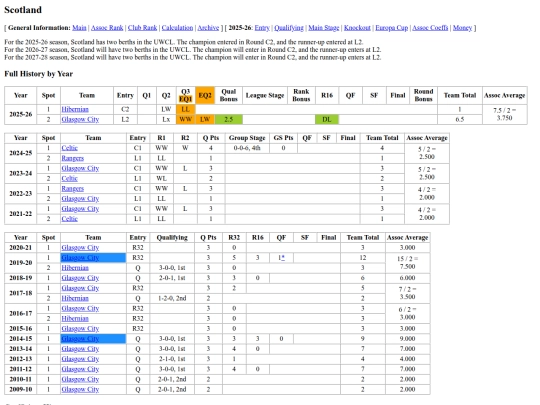Click the orange EQ2 column header
The image size is (540, 405).
point(205,95)
